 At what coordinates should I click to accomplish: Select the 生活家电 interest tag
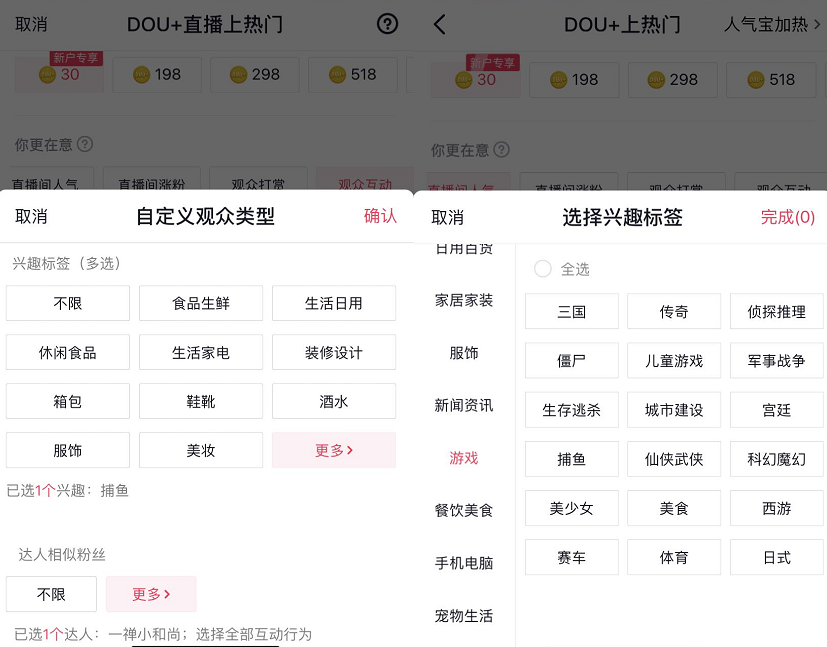201,352
